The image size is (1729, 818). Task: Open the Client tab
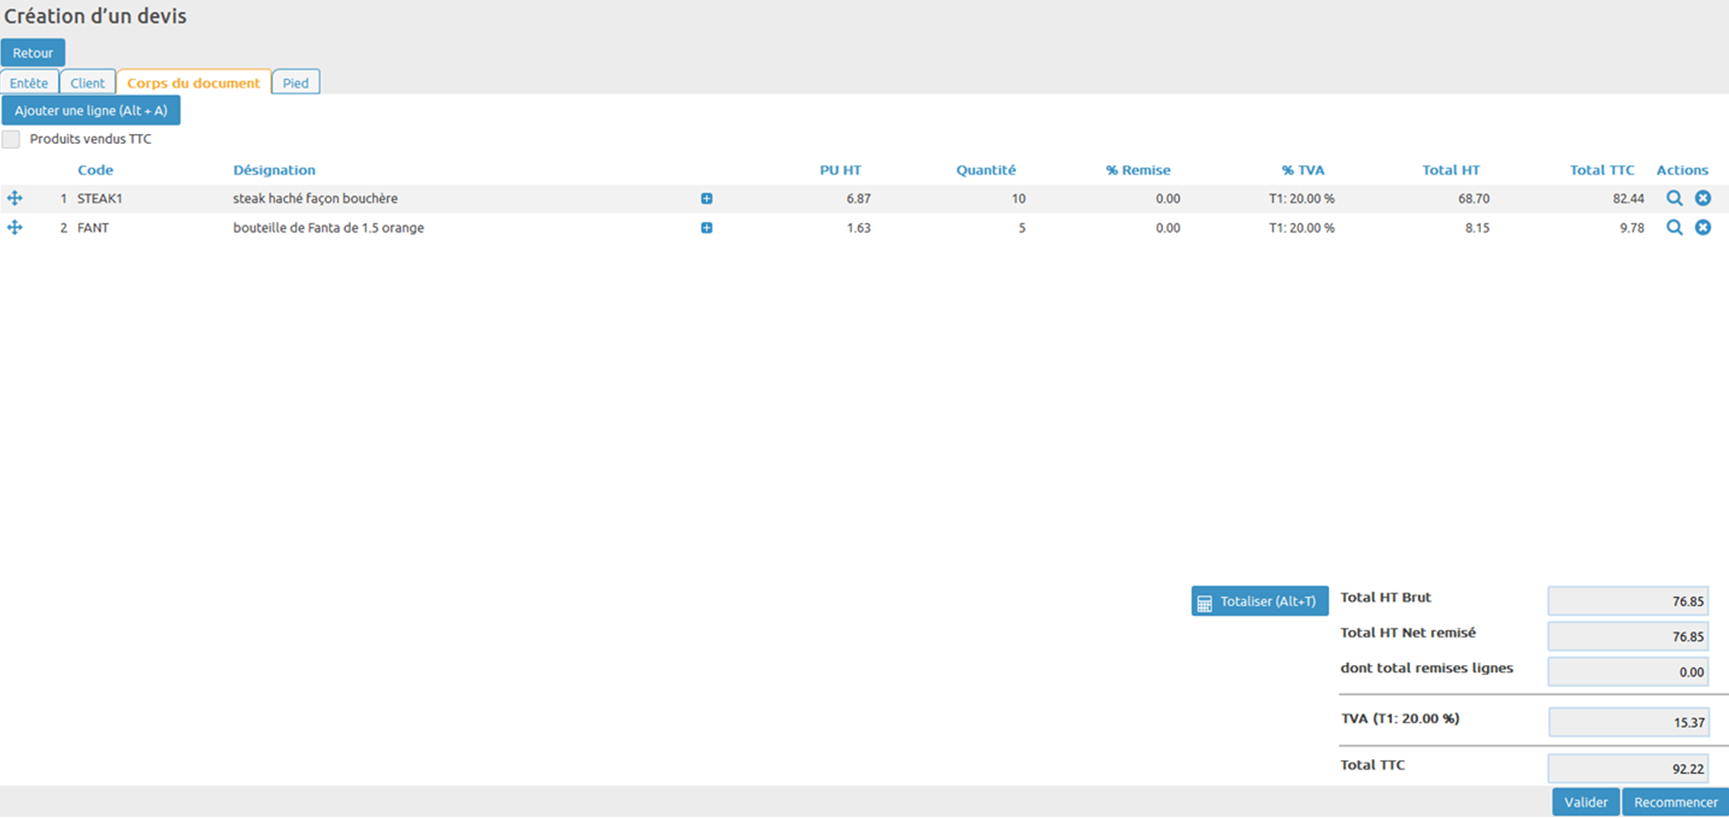tap(87, 83)
